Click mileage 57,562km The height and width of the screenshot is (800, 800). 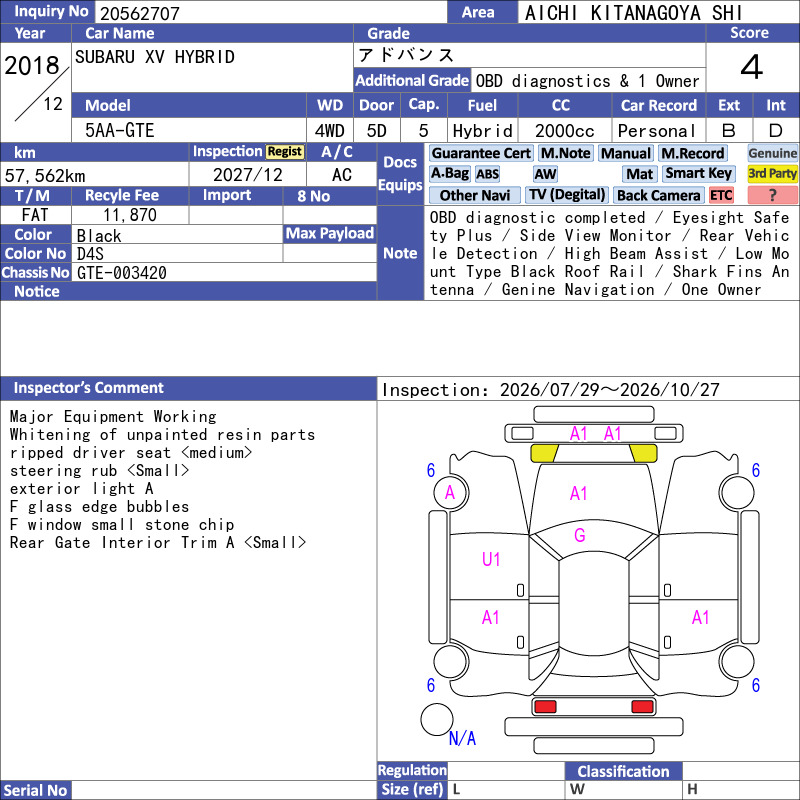[45, 176]
